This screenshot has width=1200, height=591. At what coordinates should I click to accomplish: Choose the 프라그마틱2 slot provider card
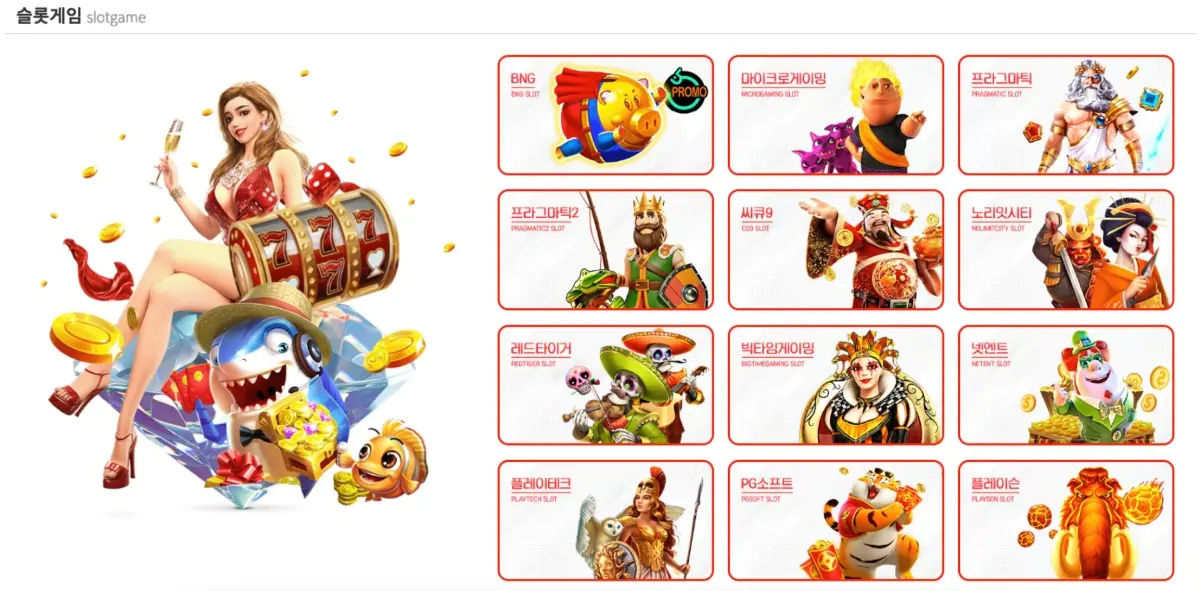point(606,250)
